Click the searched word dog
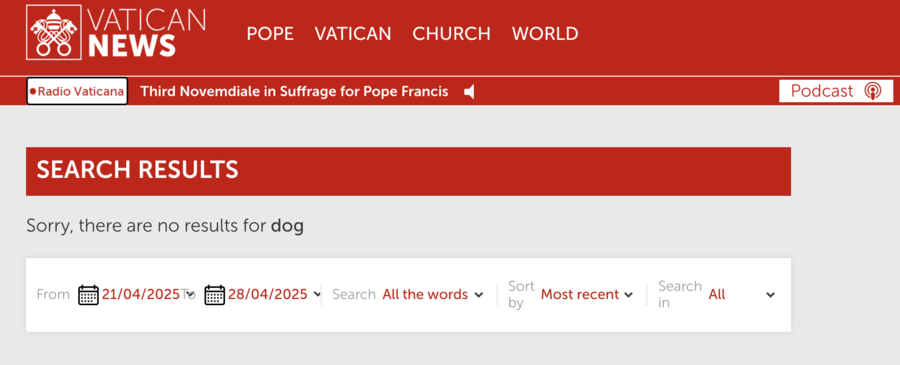The width and height of the screenshot is (900, 365). 287,226
